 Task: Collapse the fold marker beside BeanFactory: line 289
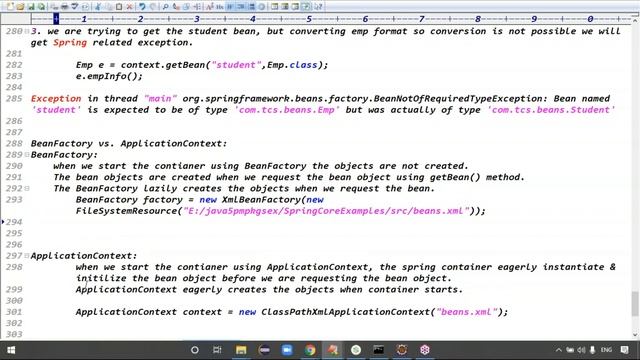[27, 155]
